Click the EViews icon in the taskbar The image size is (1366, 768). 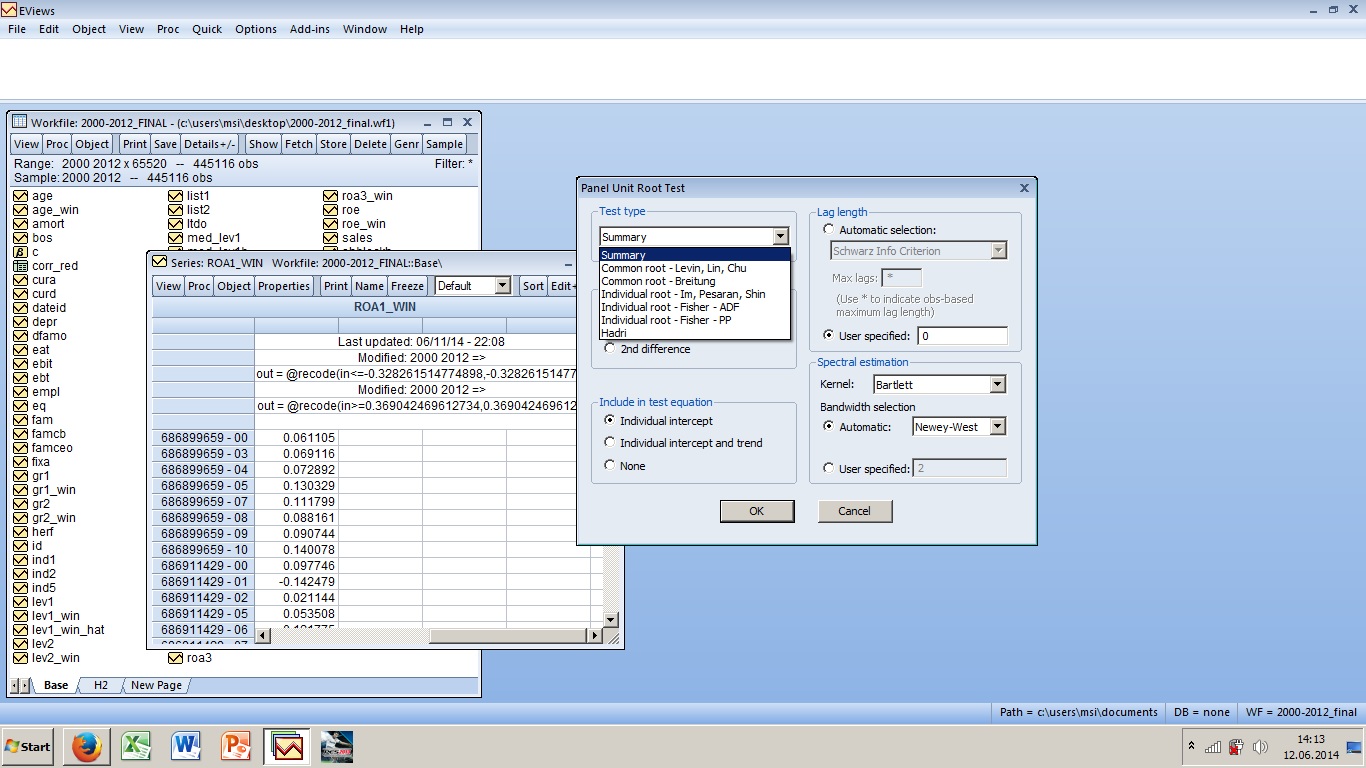[x=286, y=746]
